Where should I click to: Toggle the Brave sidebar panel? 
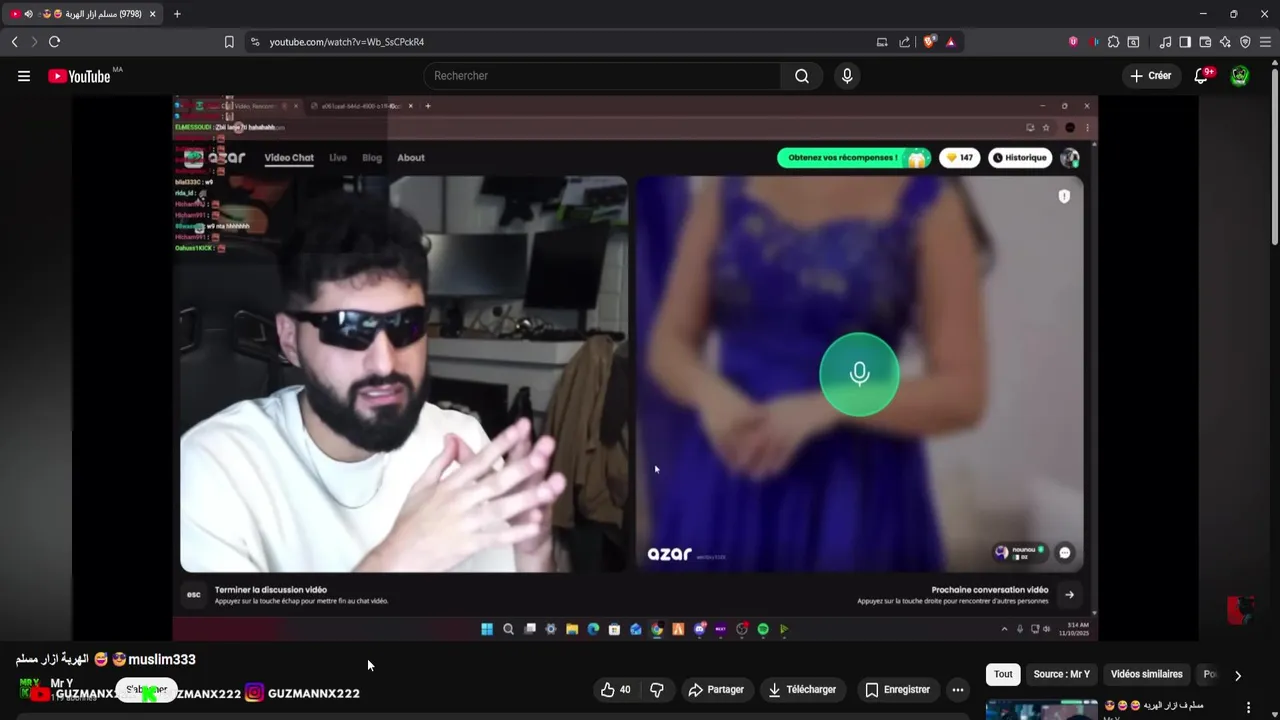(x=1185, y=42)
